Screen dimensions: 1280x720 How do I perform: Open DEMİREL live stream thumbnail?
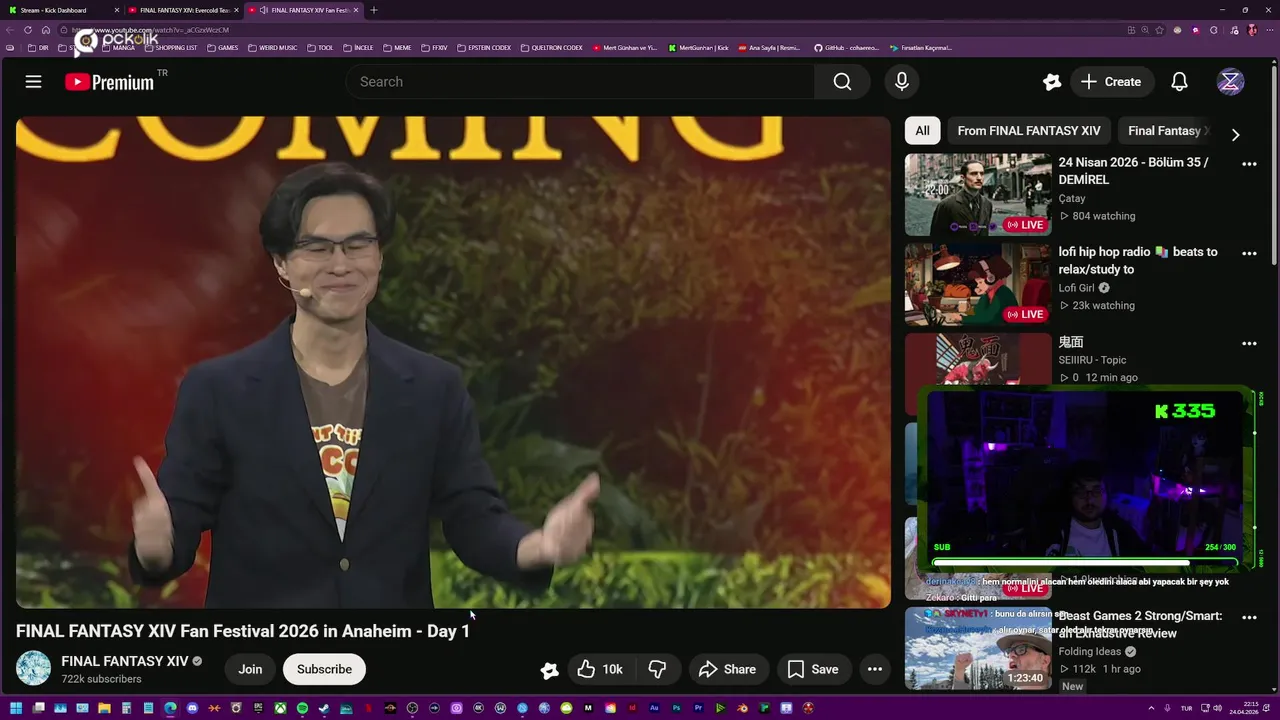click(x=978, y=194)
